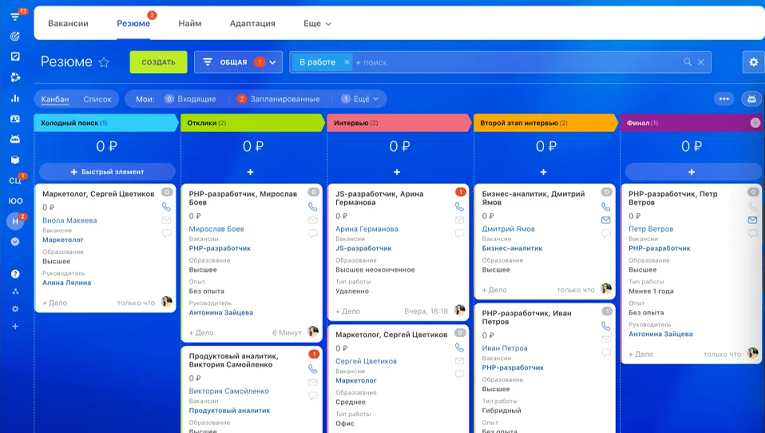765x433 pixels.
Task: Toggle Запланированные counter filter
Action: (279, 99)
